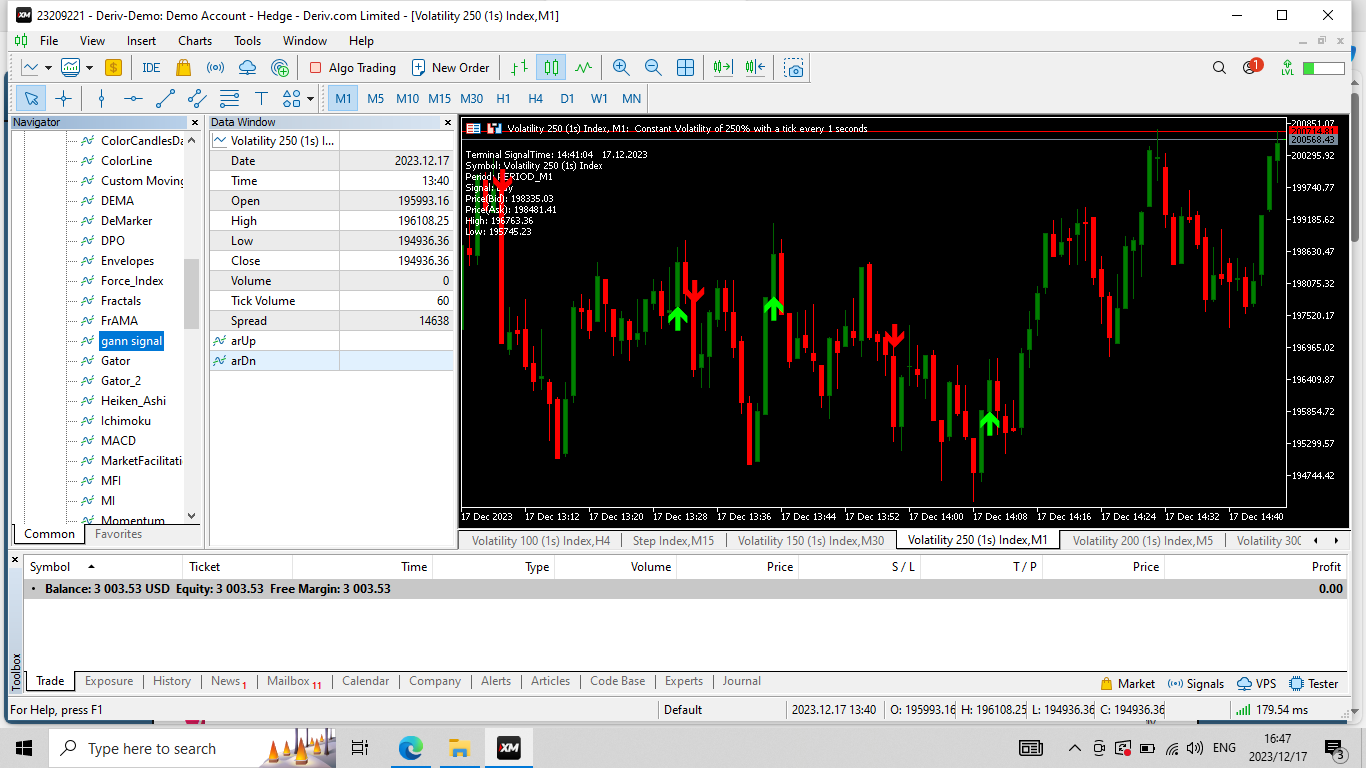Select the crosshair tool

click(63, 98)
